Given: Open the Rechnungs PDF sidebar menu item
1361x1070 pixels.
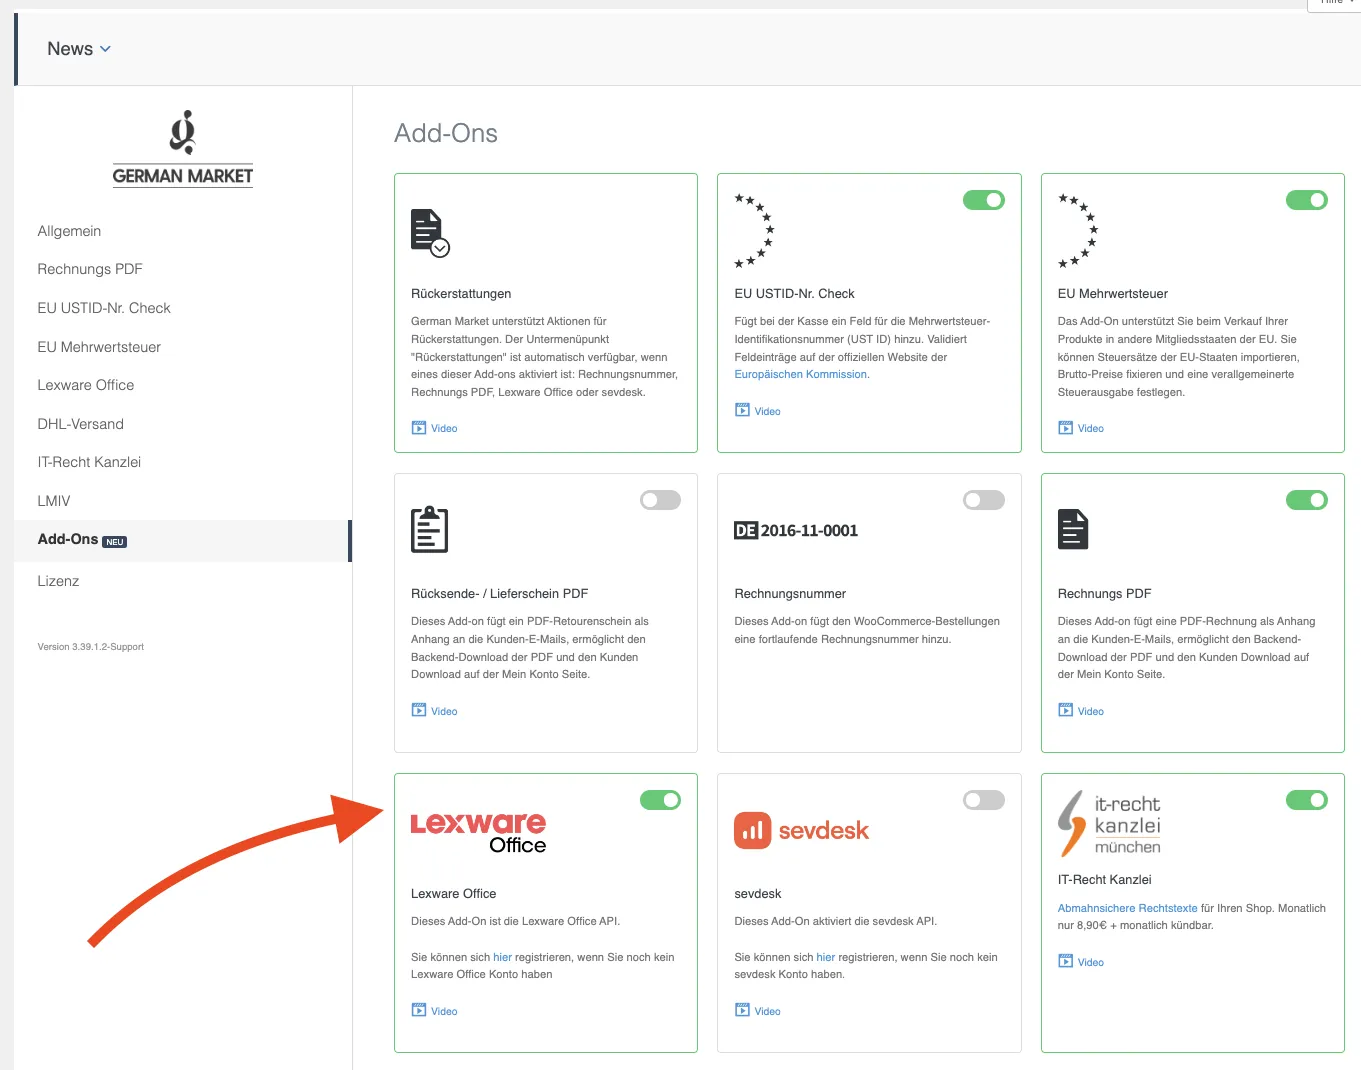Looking at the screenshot, I should click(x=90, y=269).
